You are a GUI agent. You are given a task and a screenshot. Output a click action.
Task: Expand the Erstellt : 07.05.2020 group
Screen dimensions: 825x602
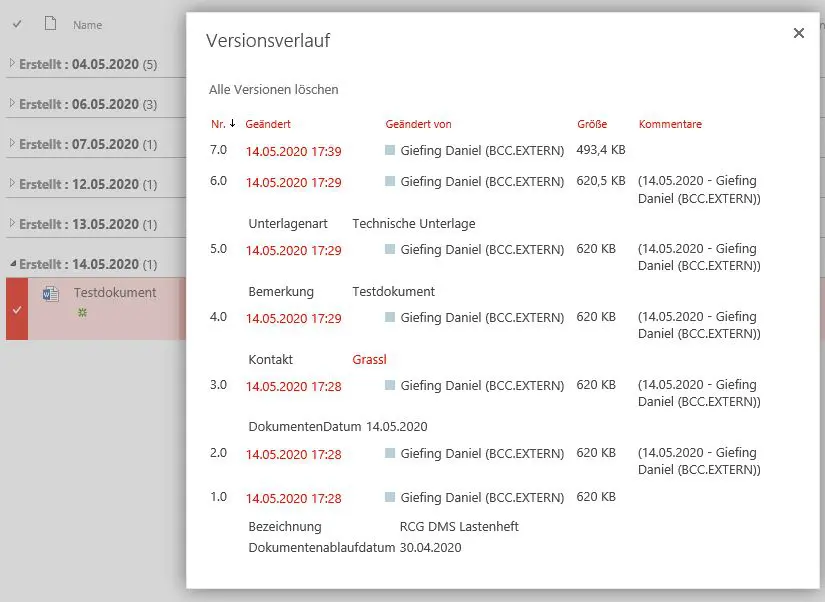pyautogui.click(x=13, y=144)
